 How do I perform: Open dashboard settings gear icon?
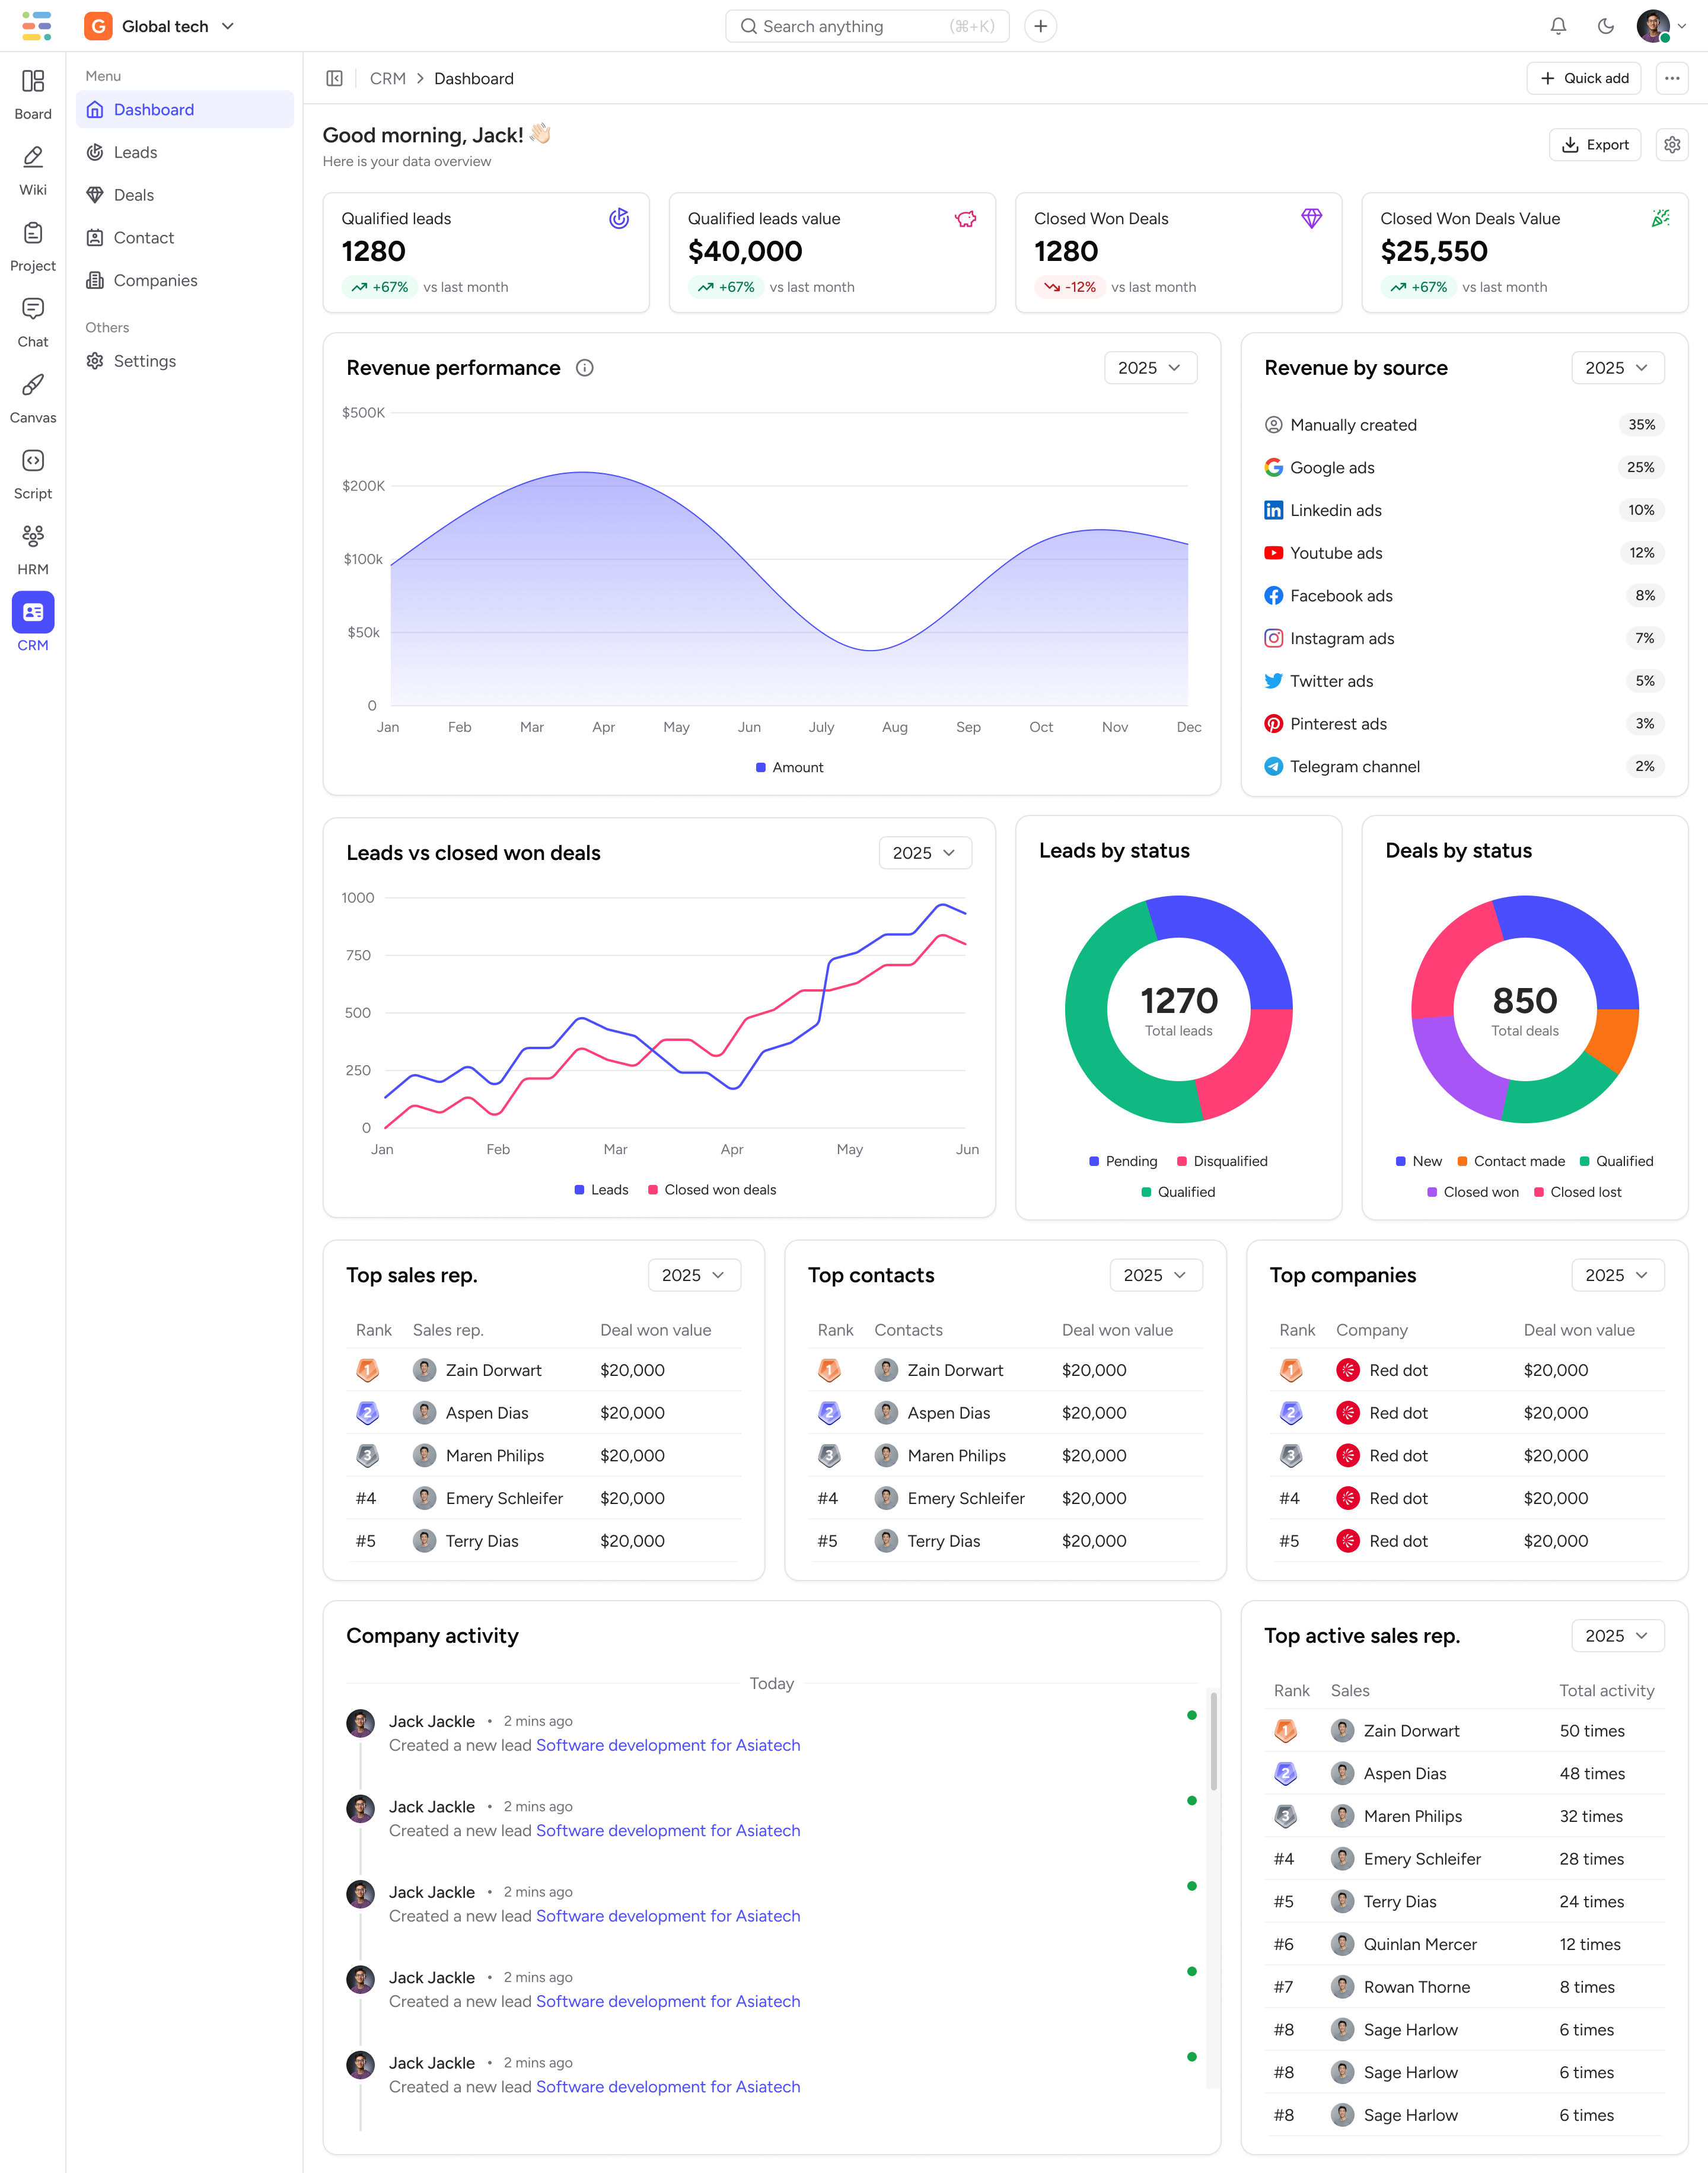1672,145
